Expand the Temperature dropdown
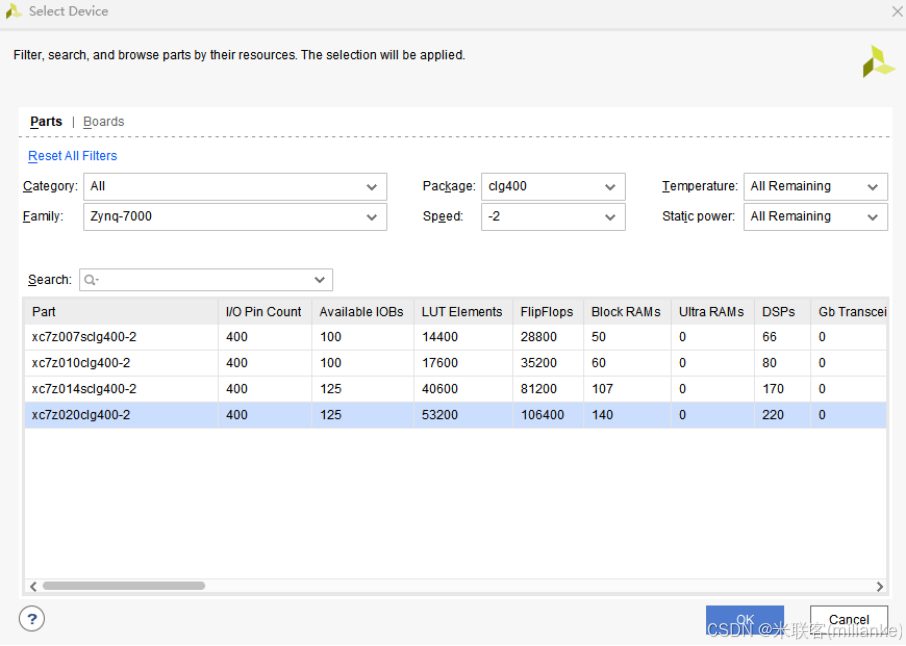The width and height of the screenshot is (906, 646). coord(815,187)
